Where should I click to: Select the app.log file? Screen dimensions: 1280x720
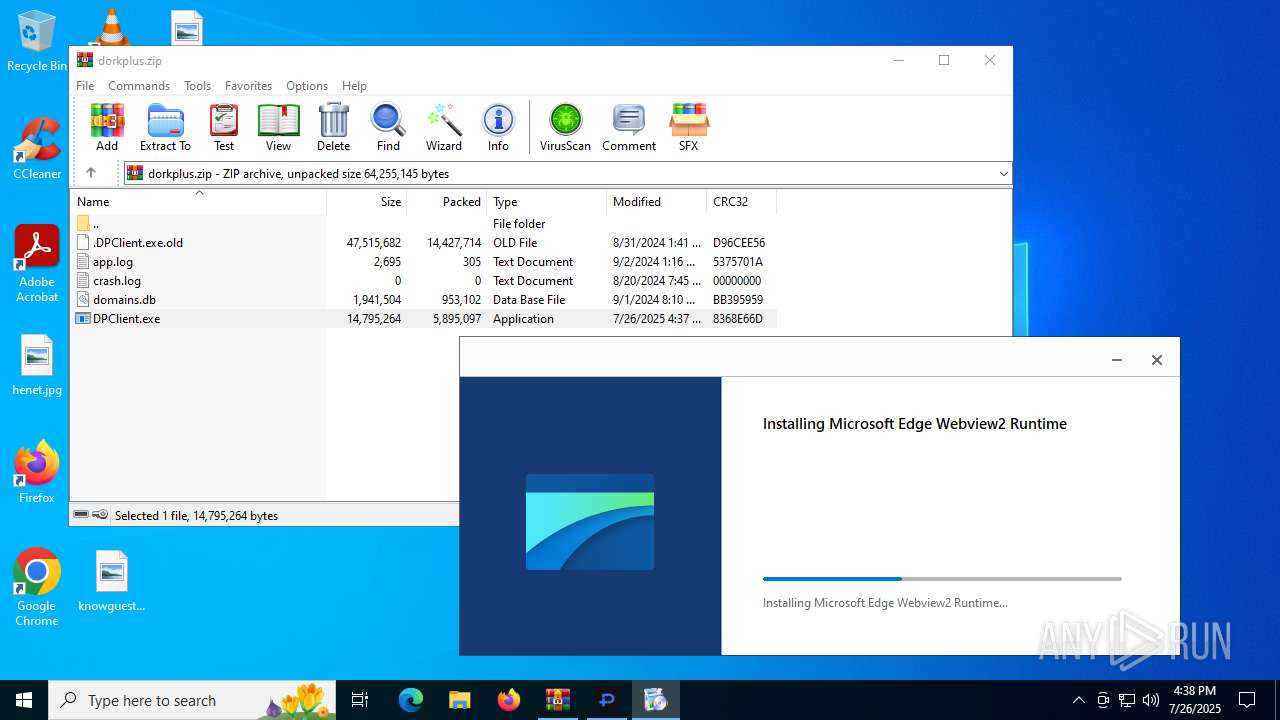pyautogui.click(x=423, y=262)
